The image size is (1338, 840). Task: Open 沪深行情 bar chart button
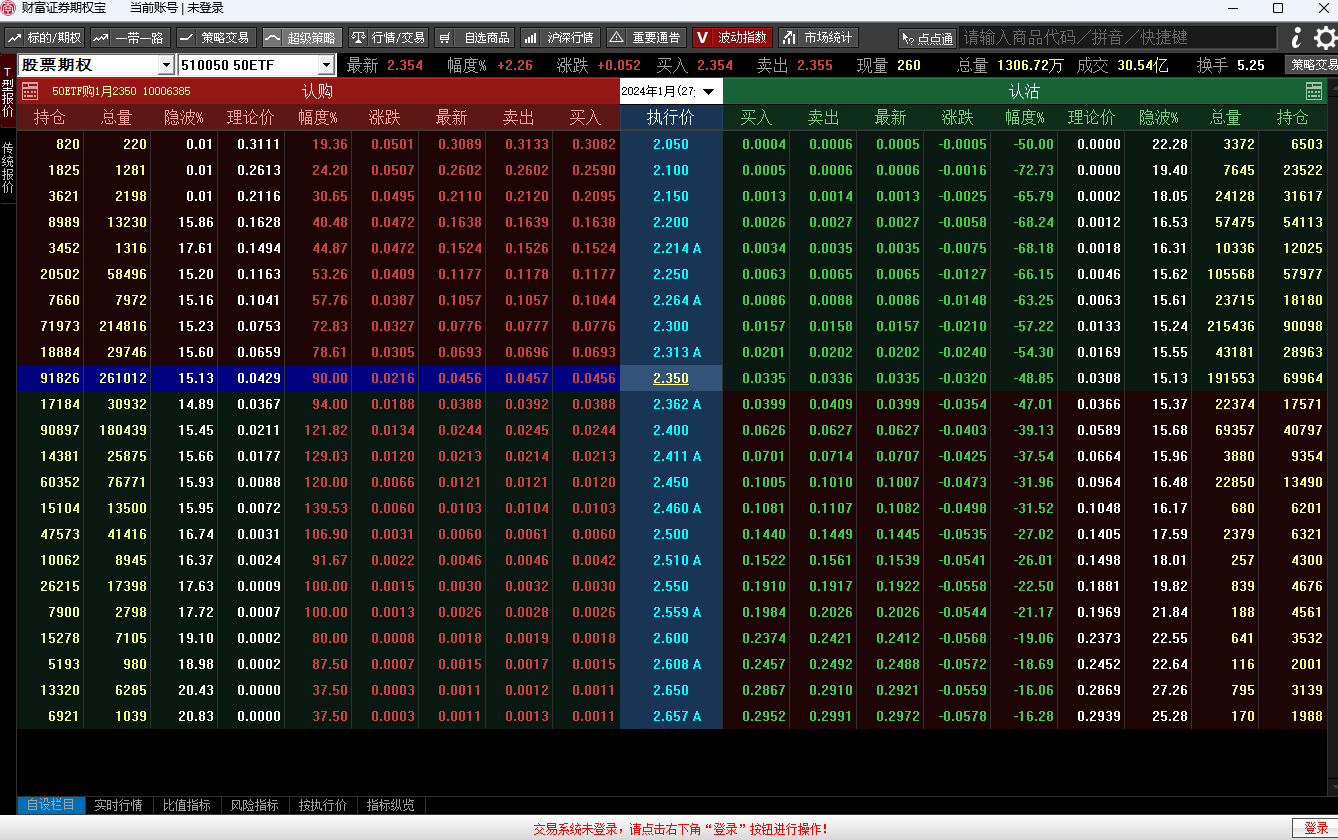(560, 38)
